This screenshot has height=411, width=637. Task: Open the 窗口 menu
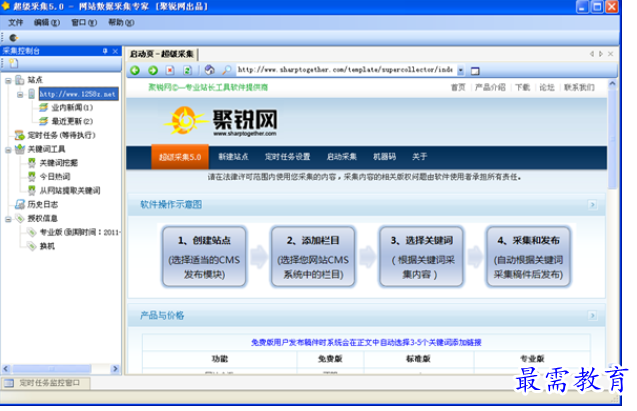[84, 23]
